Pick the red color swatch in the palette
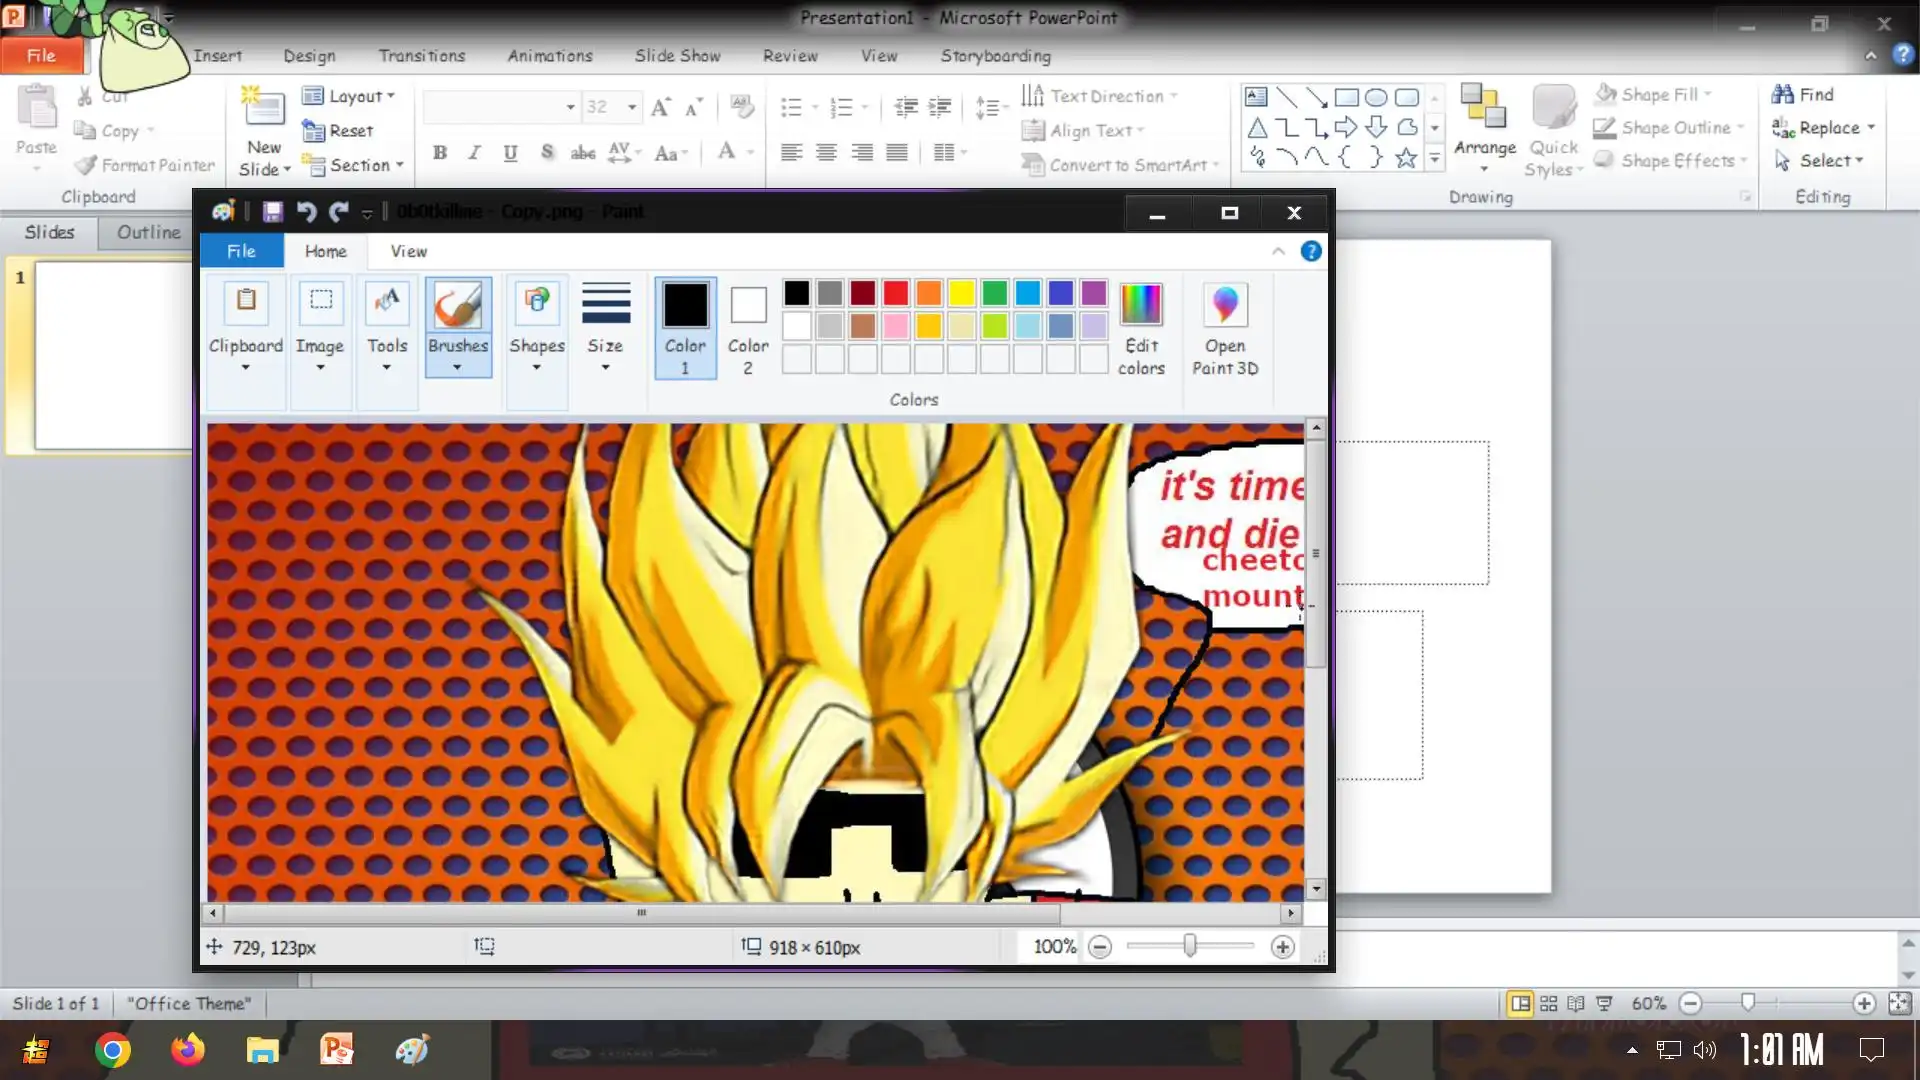 [x=895, y=293]
